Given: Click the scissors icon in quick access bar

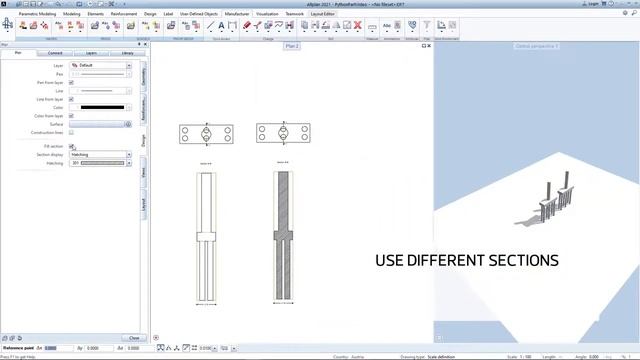Looking at the screenshot, I should [111, 4].
